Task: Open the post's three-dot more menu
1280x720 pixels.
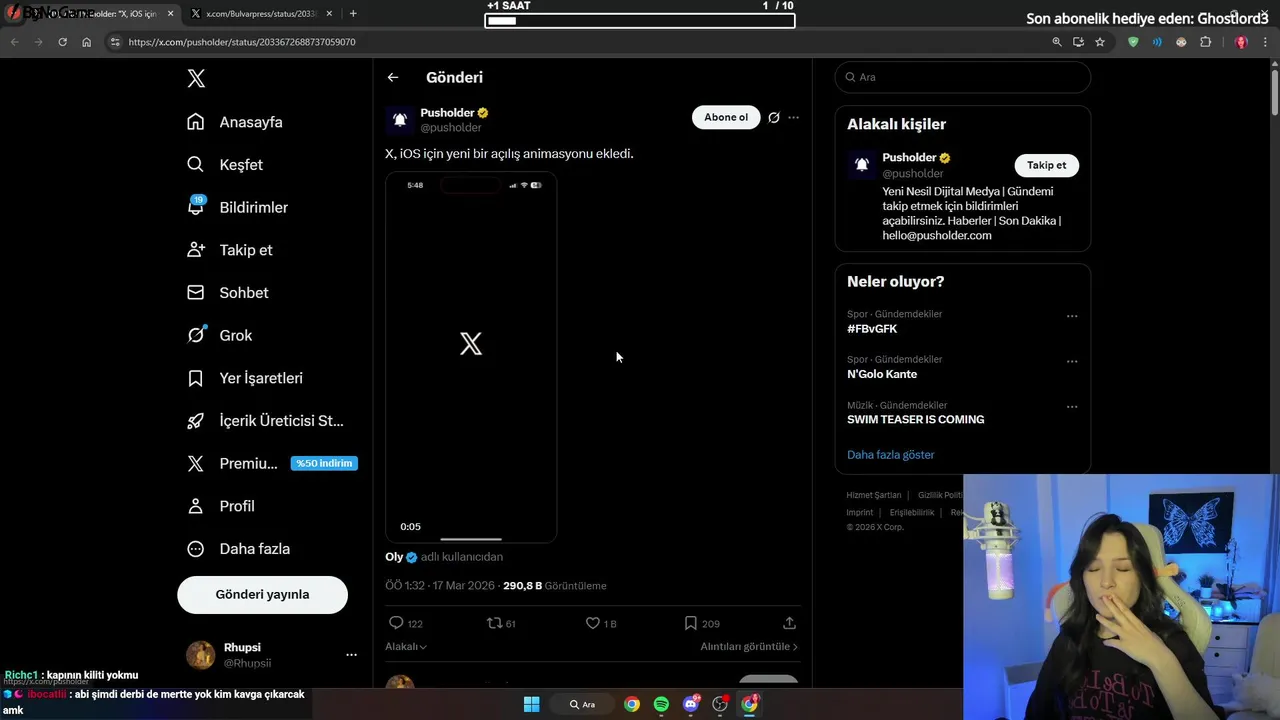Action: pyautogui.click(x=794, y=117)
